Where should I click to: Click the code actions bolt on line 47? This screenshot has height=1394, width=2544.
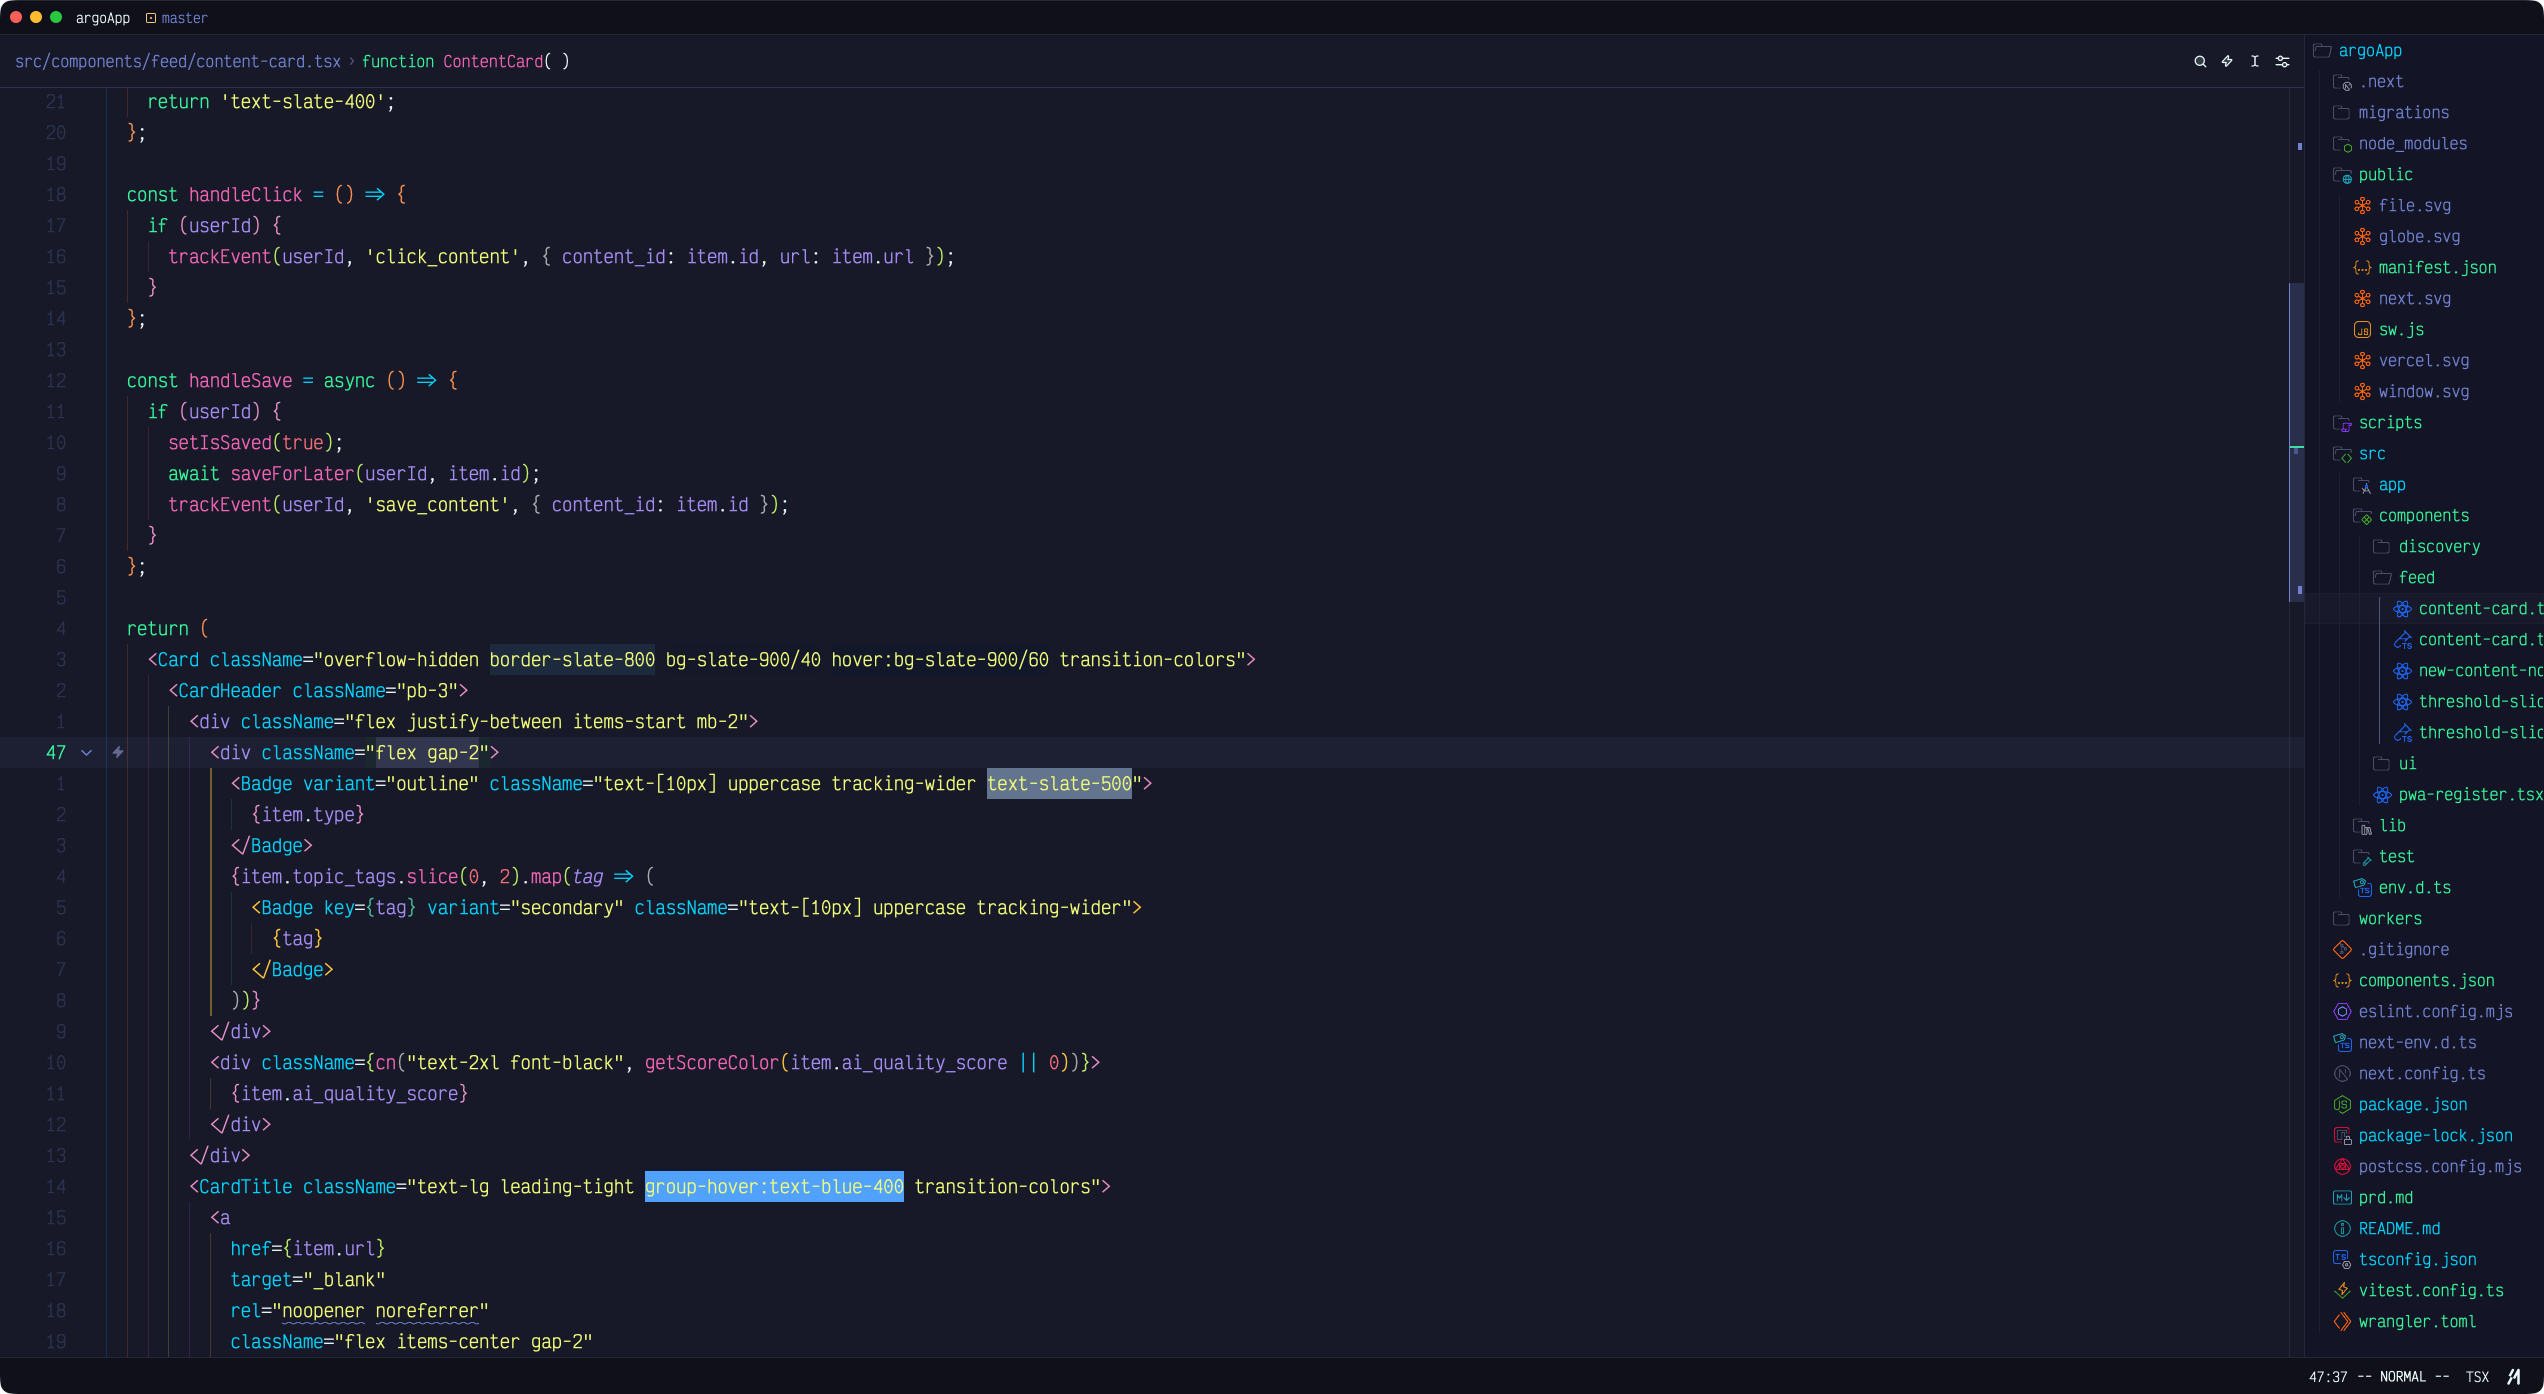(118, 752)
